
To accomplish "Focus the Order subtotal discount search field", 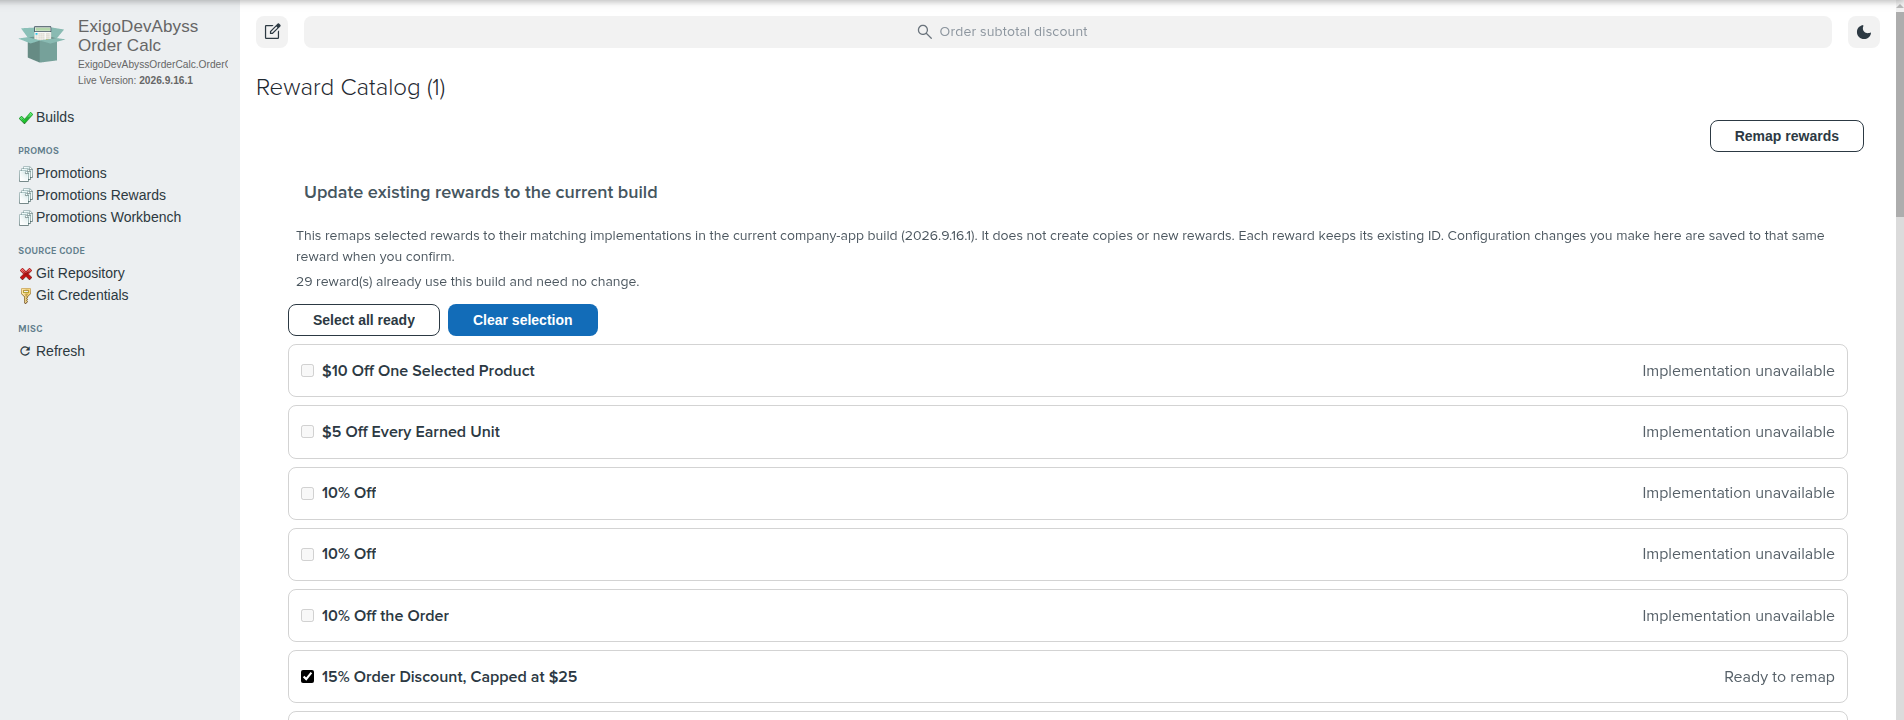I will pyautogui.click(x=1067, y=32).
